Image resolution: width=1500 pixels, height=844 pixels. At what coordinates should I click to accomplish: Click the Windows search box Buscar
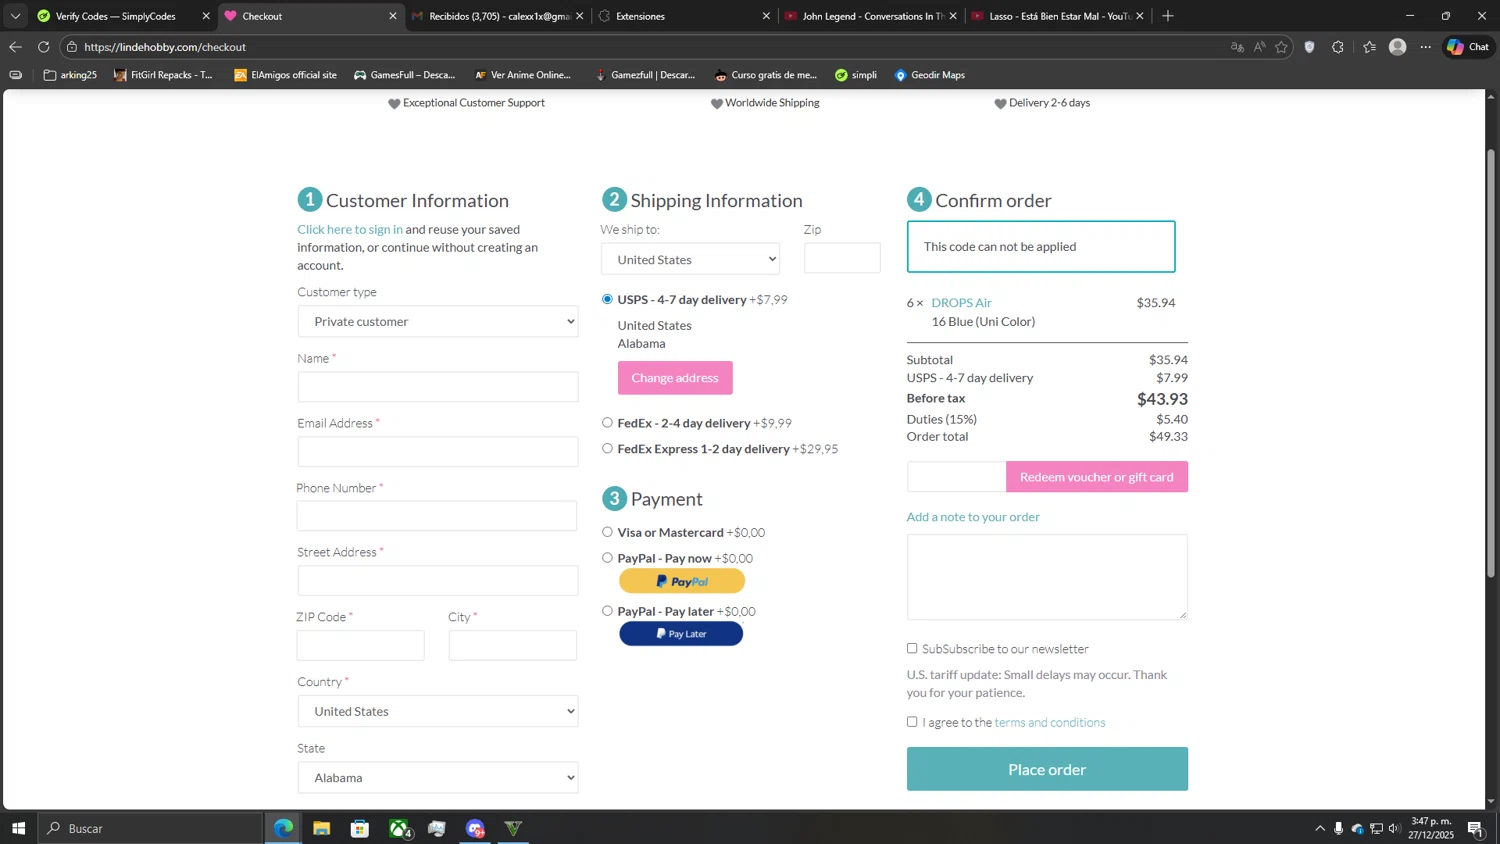point(150,828)
